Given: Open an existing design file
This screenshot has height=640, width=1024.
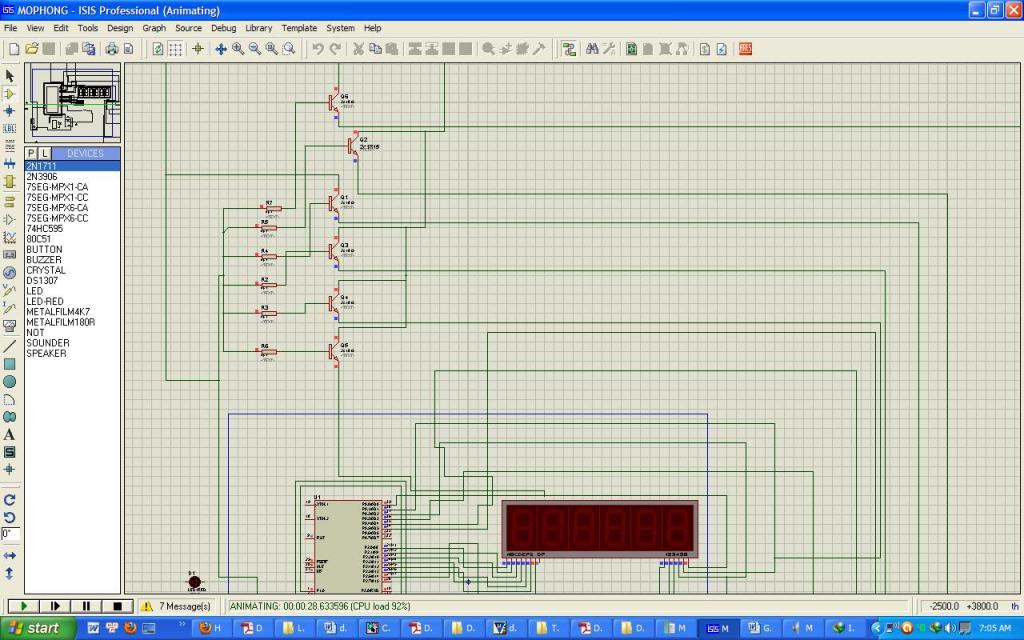Looking at the screenshot, I should click(x=31, y=48).
